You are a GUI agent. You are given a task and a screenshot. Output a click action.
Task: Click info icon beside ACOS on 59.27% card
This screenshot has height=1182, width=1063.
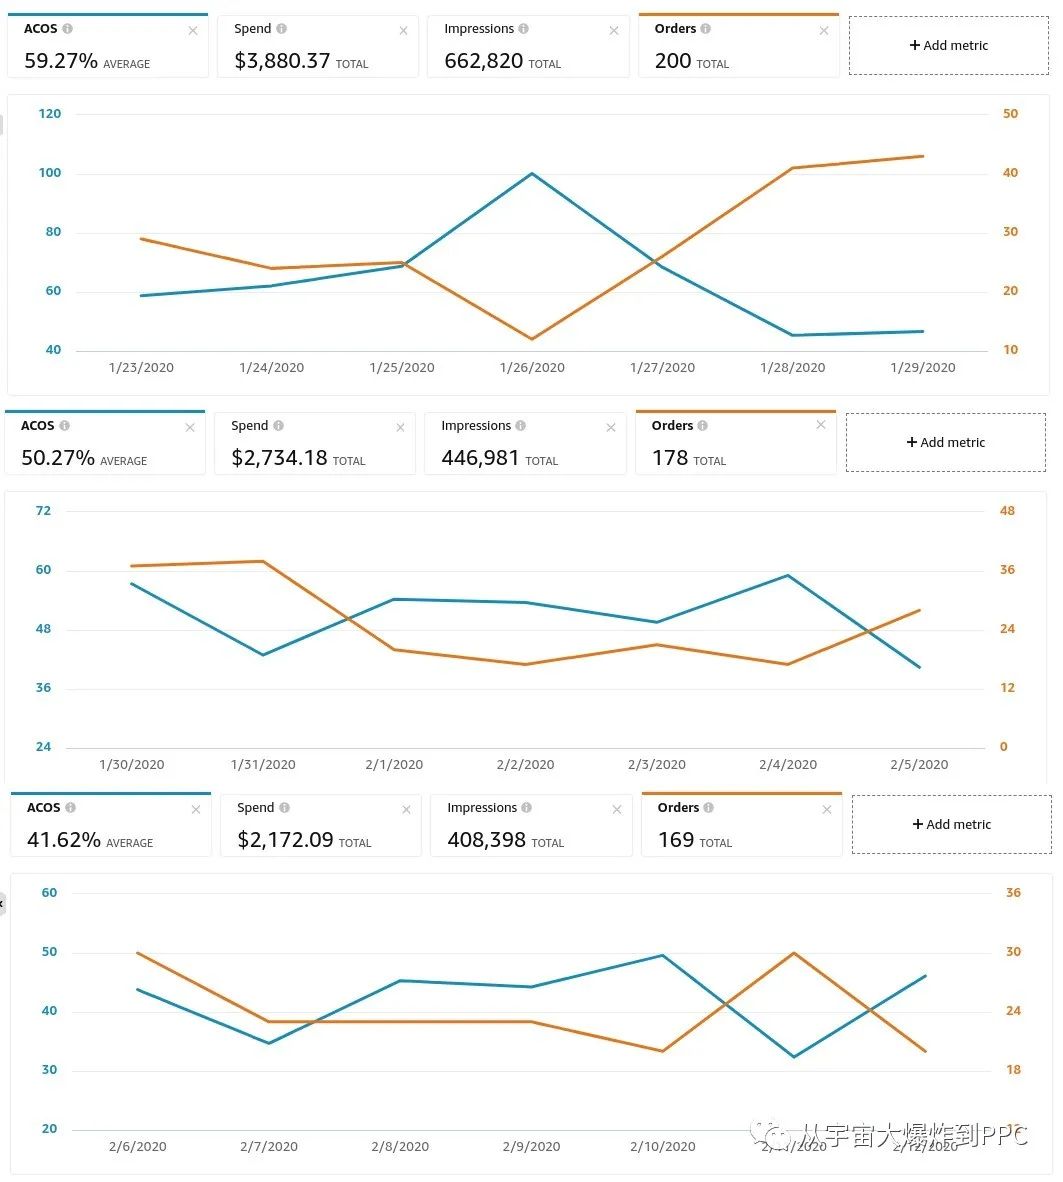coord(67,29)
